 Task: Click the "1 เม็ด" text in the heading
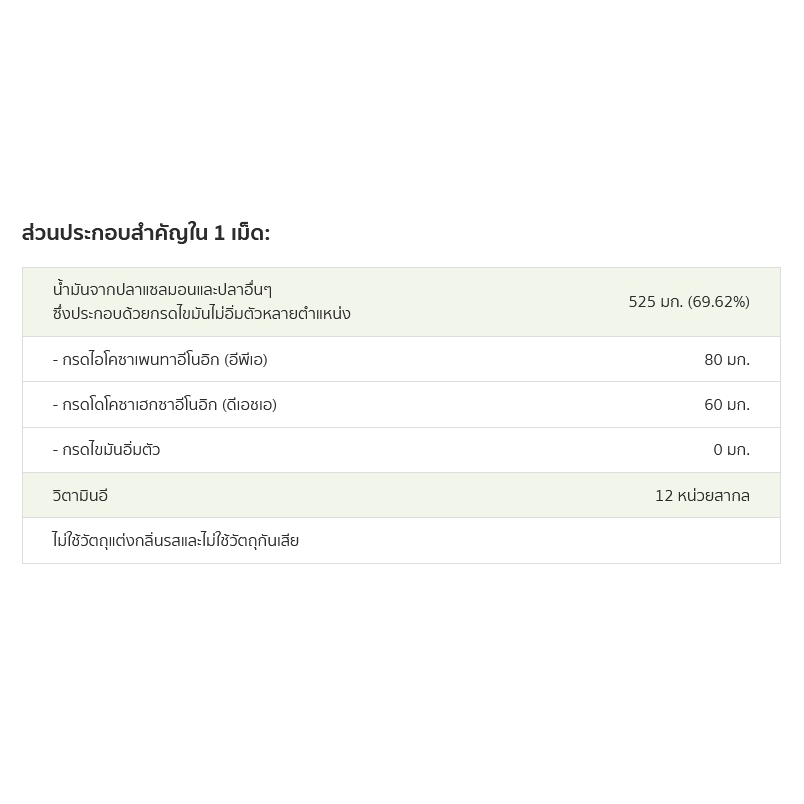tap(240, 234)
